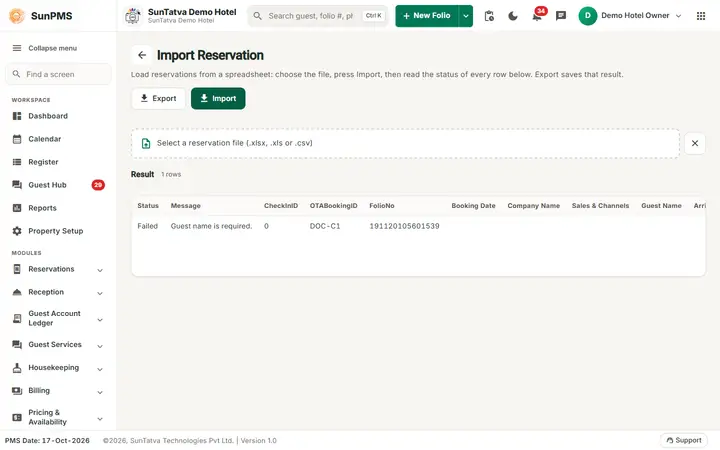The width and height of the screenshot is (720, 450).
Task: Click the OTABookingID column header
Action: [333, 206]
